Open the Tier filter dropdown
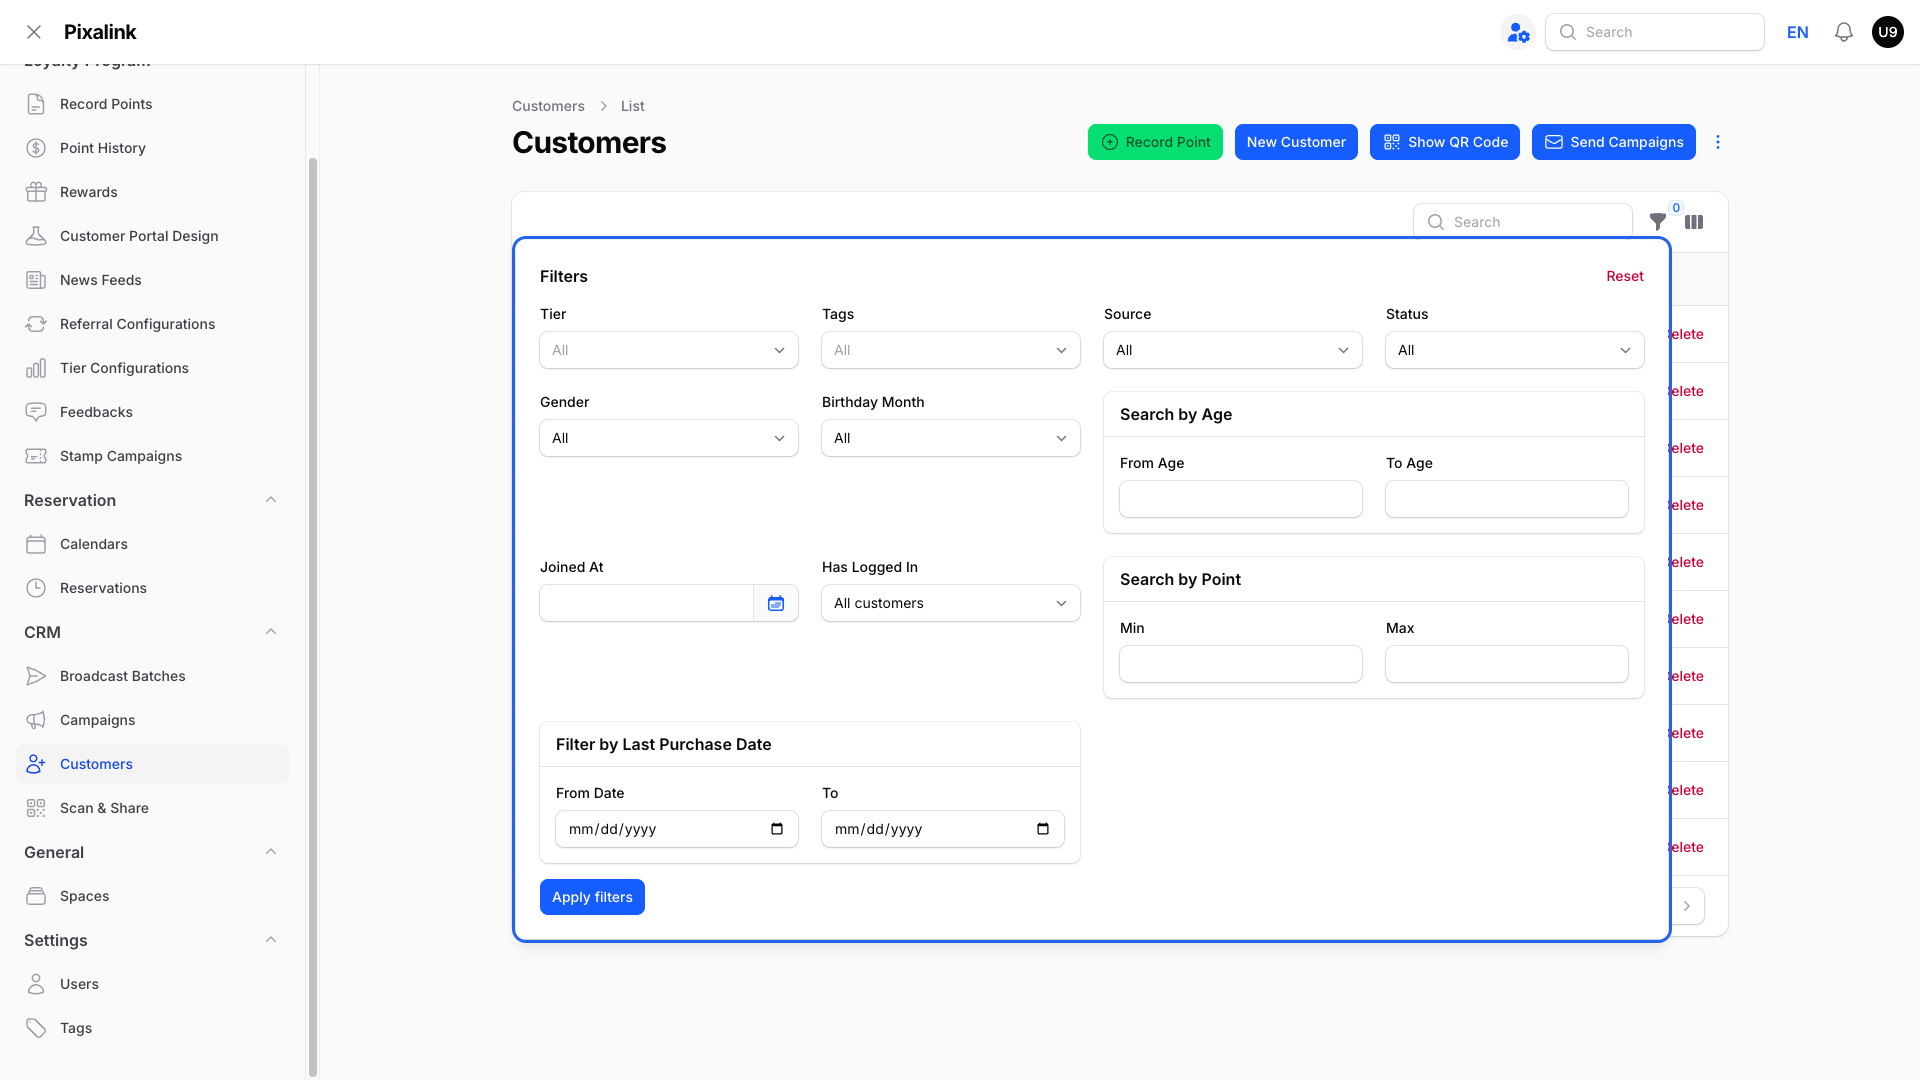The width and height of the screenshot is (1920, 1080). [669, 350]
